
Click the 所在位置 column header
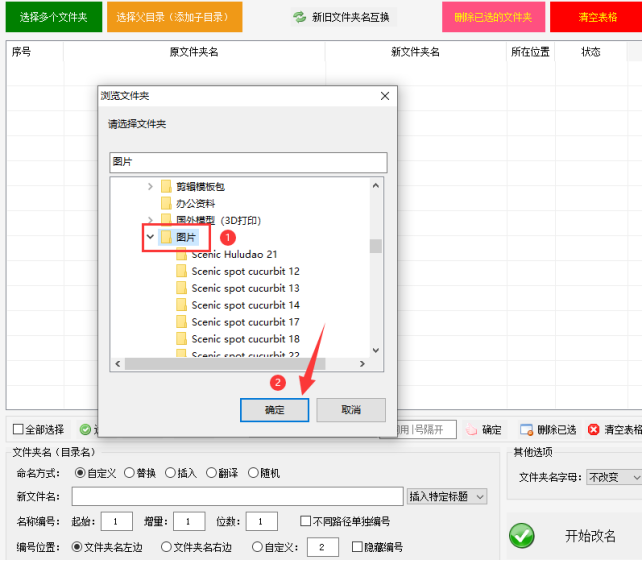(530, 52)
